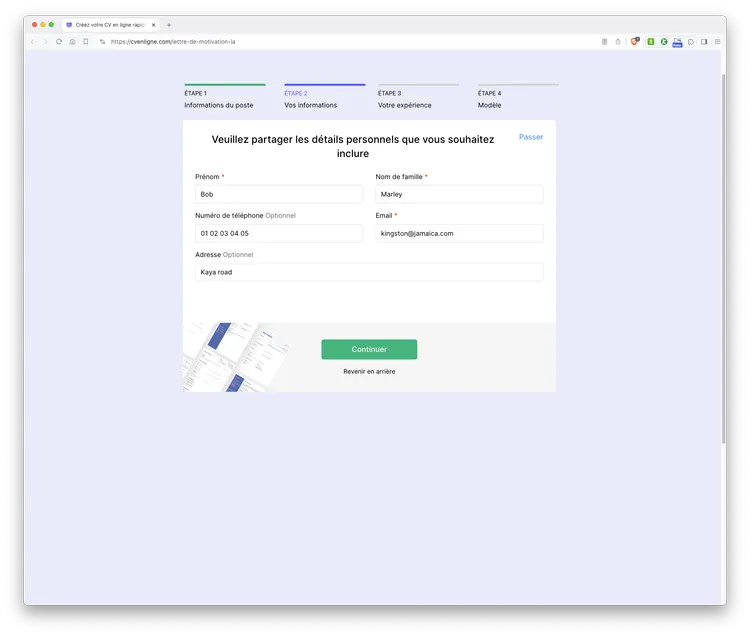
Task: Click the form heading 'Veuillez partager les détails personnels'
Action: click(x=353, y=146)
